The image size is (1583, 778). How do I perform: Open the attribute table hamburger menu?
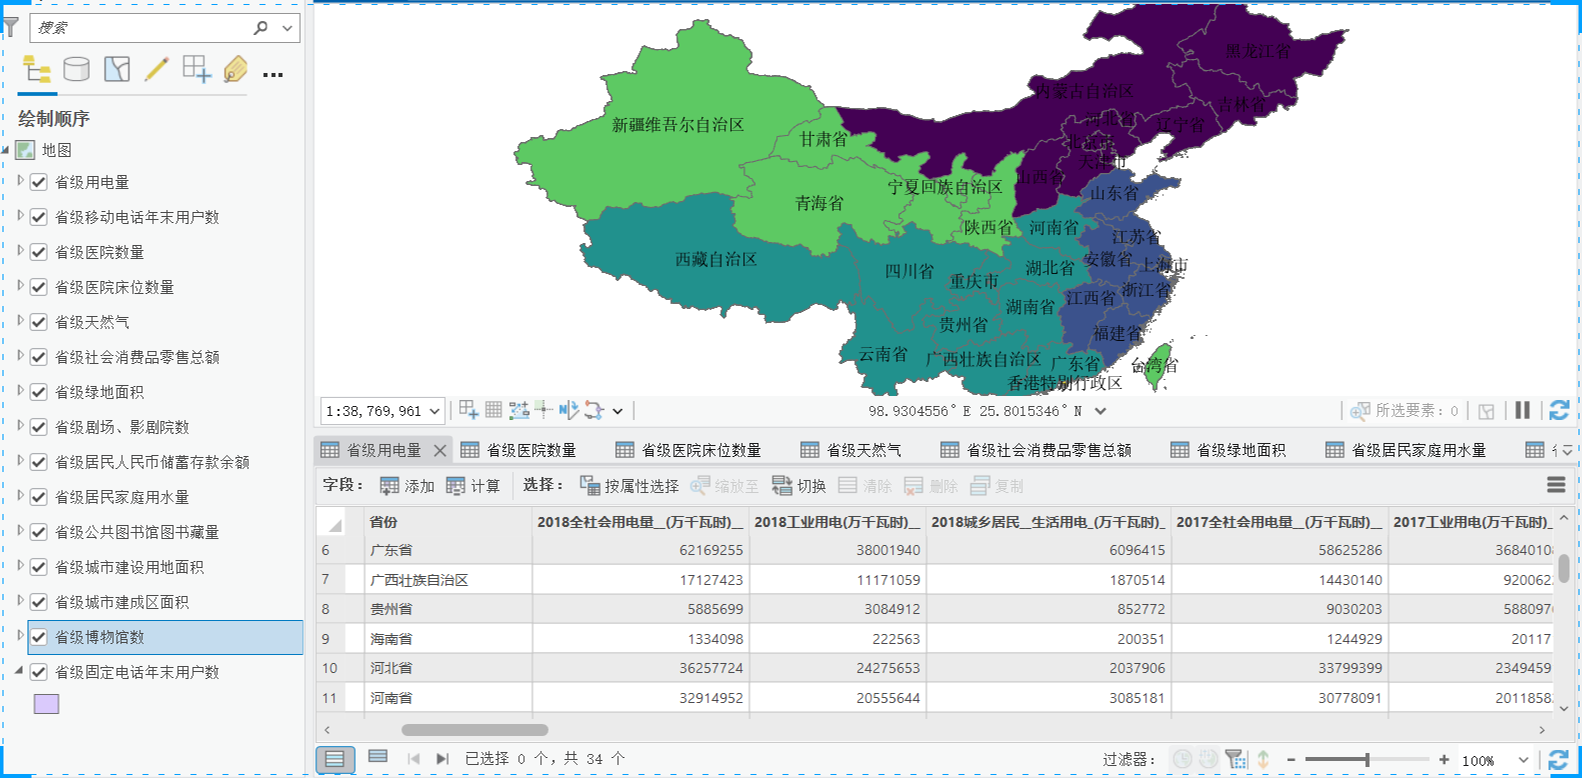point(1556,485)
